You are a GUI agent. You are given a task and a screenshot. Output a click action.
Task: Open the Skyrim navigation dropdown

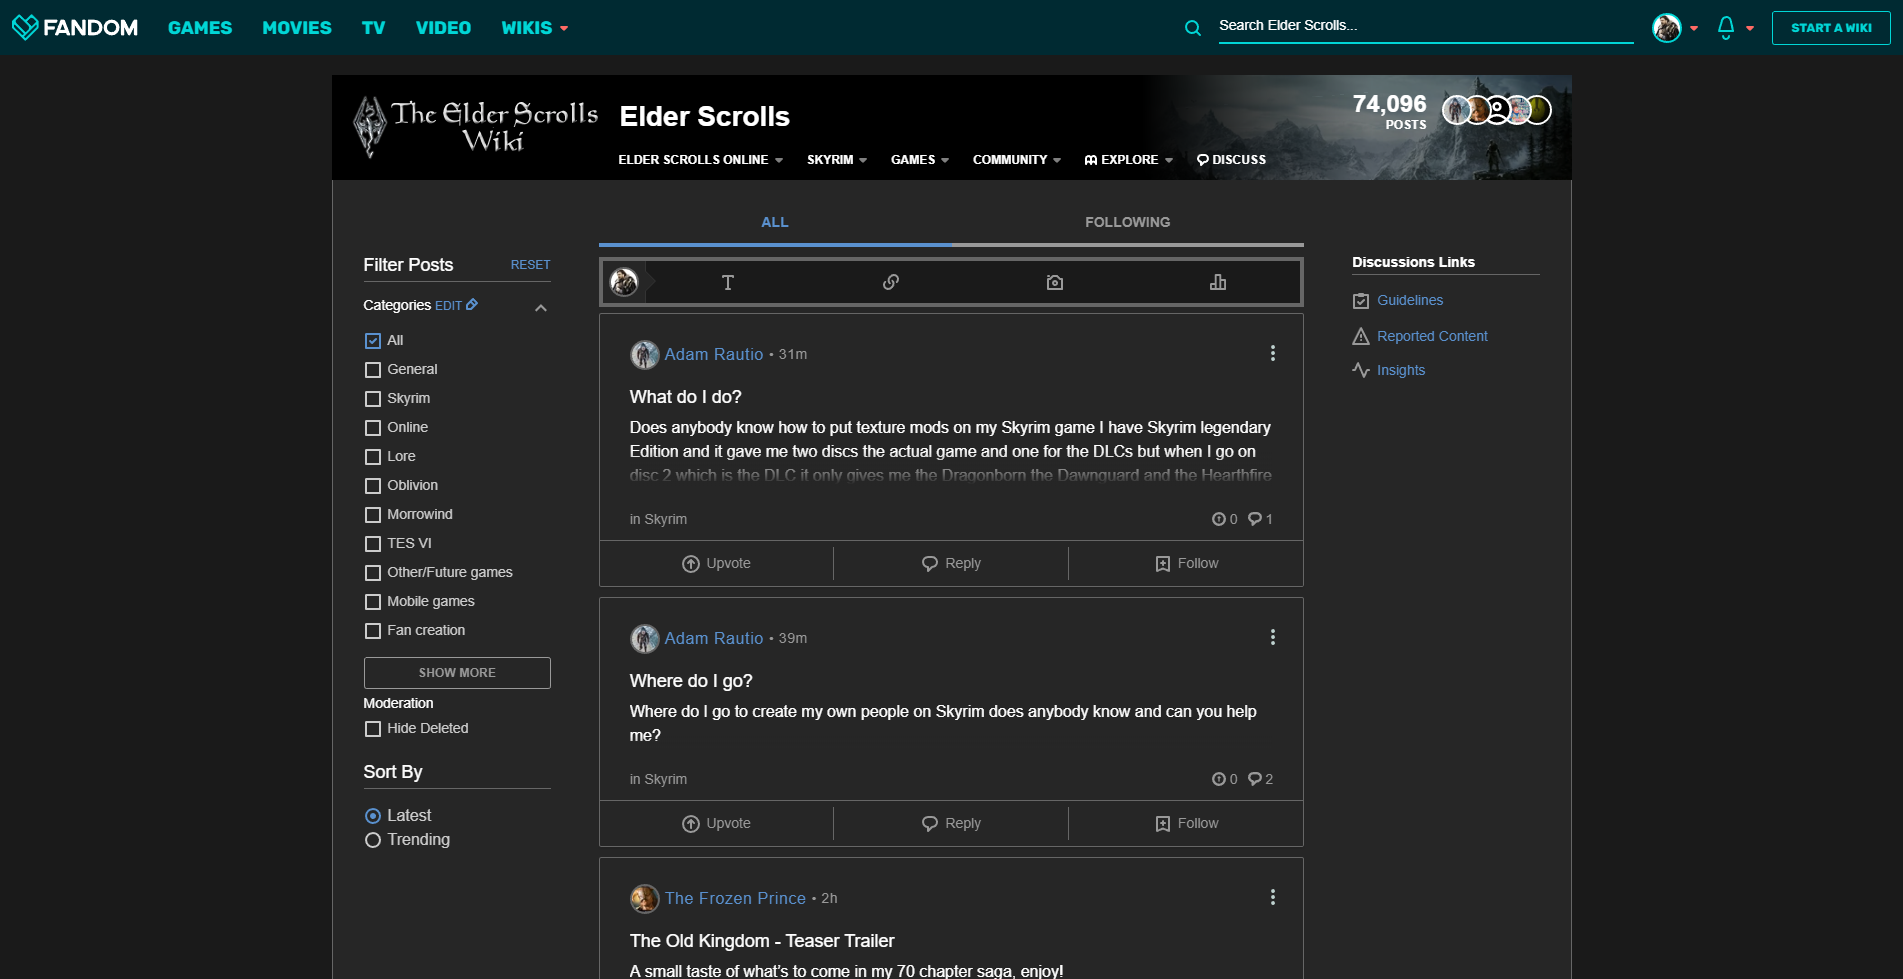[837, 160]
